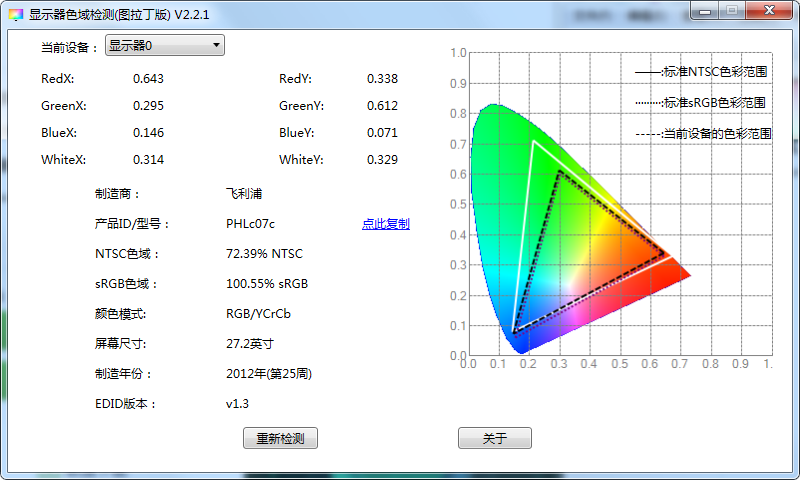Open the 显示器0 device dropdown
The height and width of the screenshot is (480, 800).
165,46
